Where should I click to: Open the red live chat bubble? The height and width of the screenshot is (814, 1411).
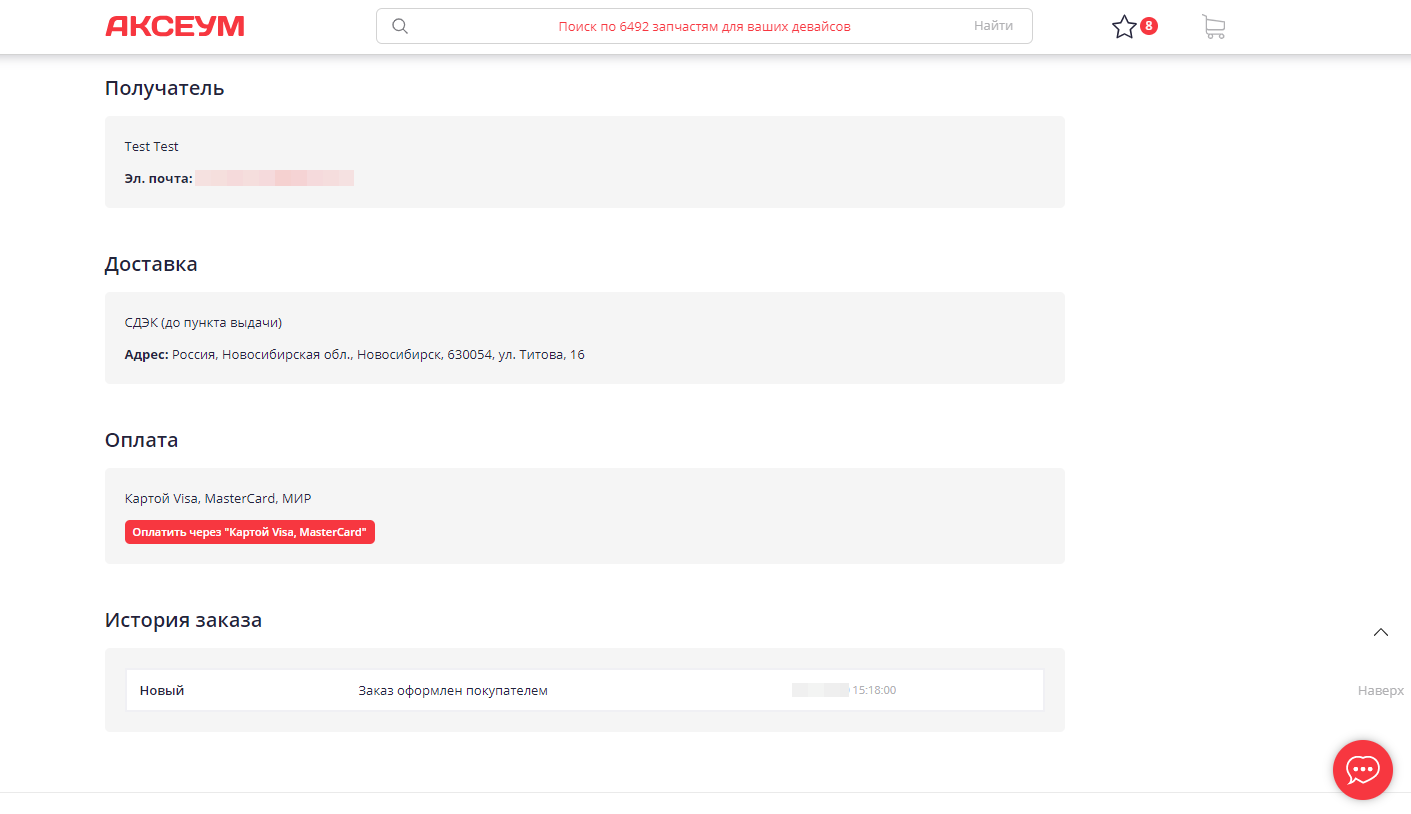click(x=1362, y=769)
